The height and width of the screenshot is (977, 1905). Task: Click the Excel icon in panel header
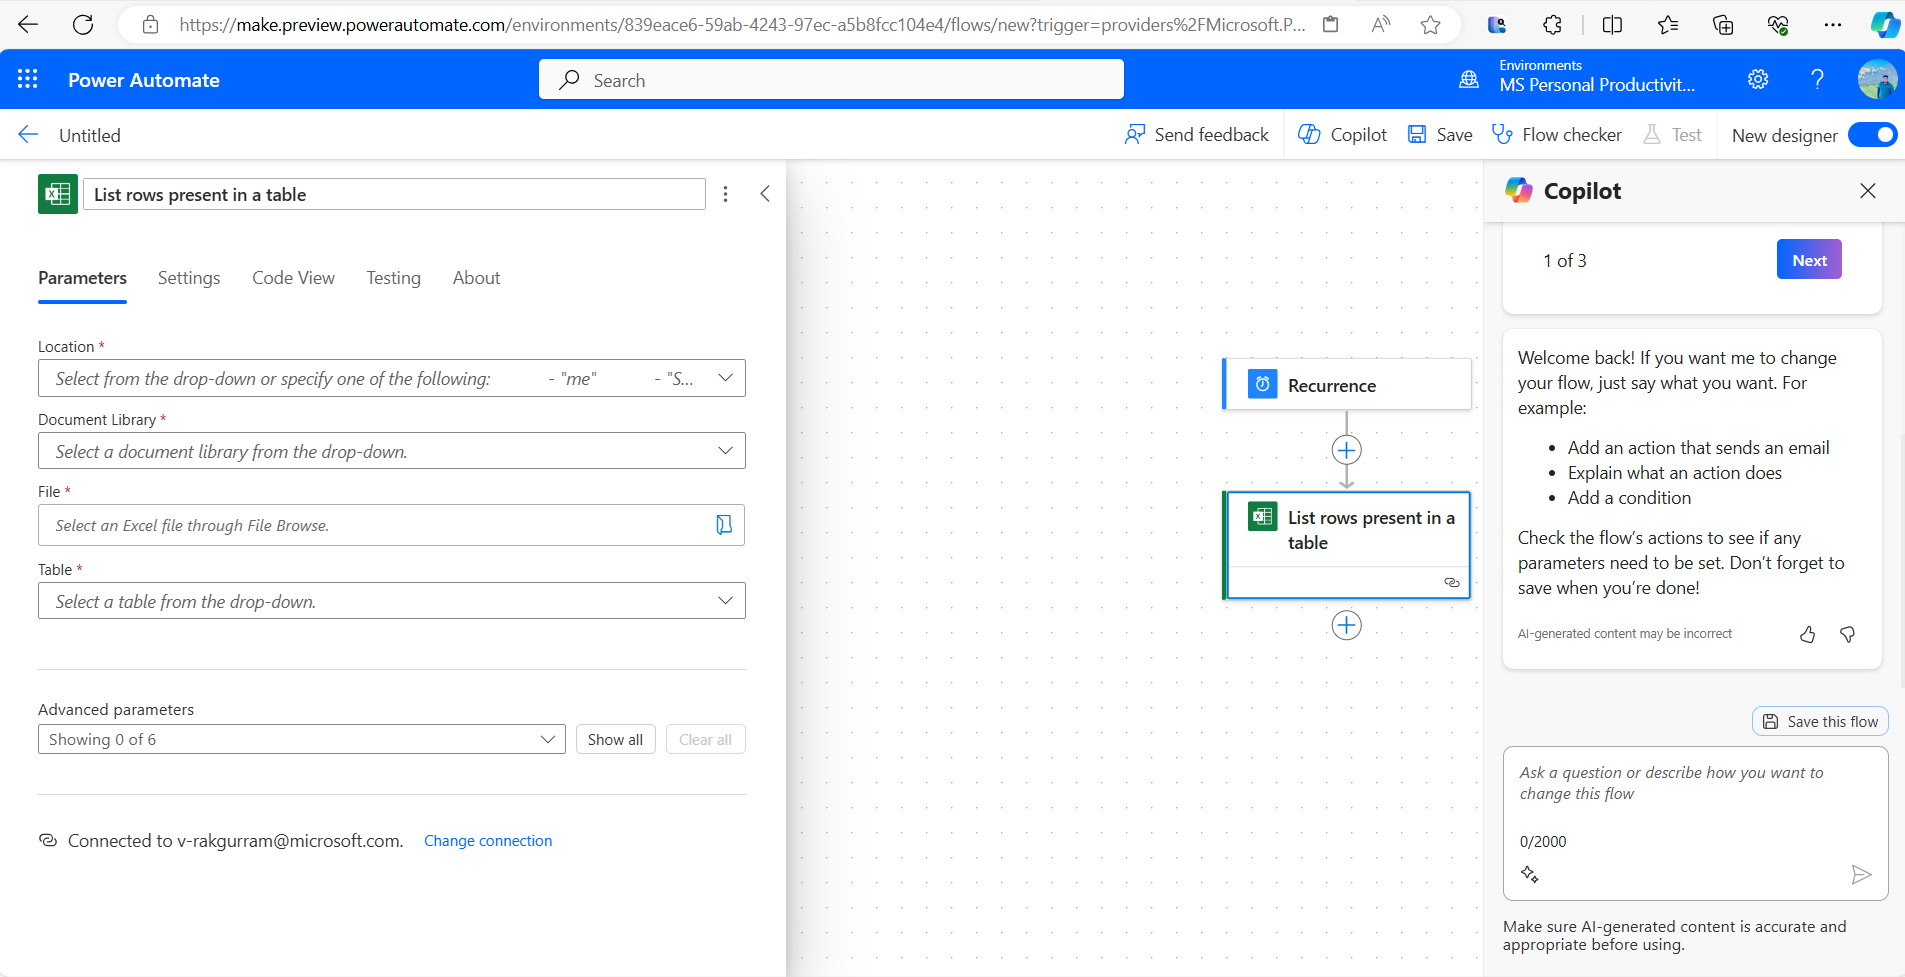pyautogui.click(x=58, y=194)
